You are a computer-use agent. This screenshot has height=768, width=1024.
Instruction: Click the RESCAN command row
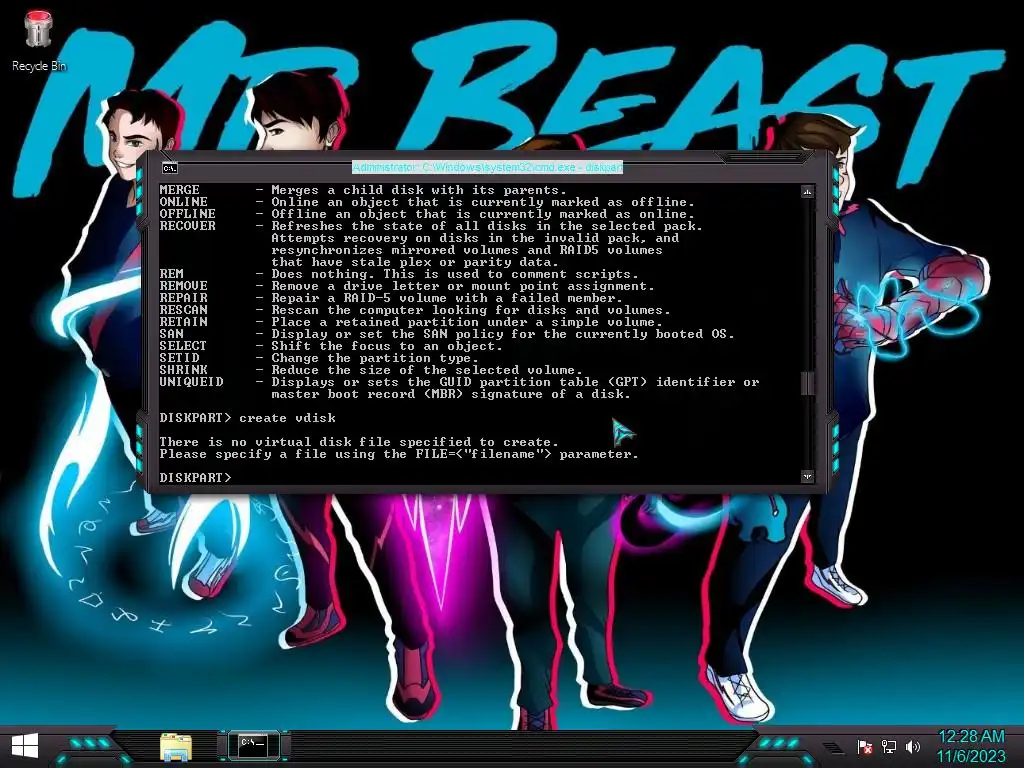(x=415, y=310)
